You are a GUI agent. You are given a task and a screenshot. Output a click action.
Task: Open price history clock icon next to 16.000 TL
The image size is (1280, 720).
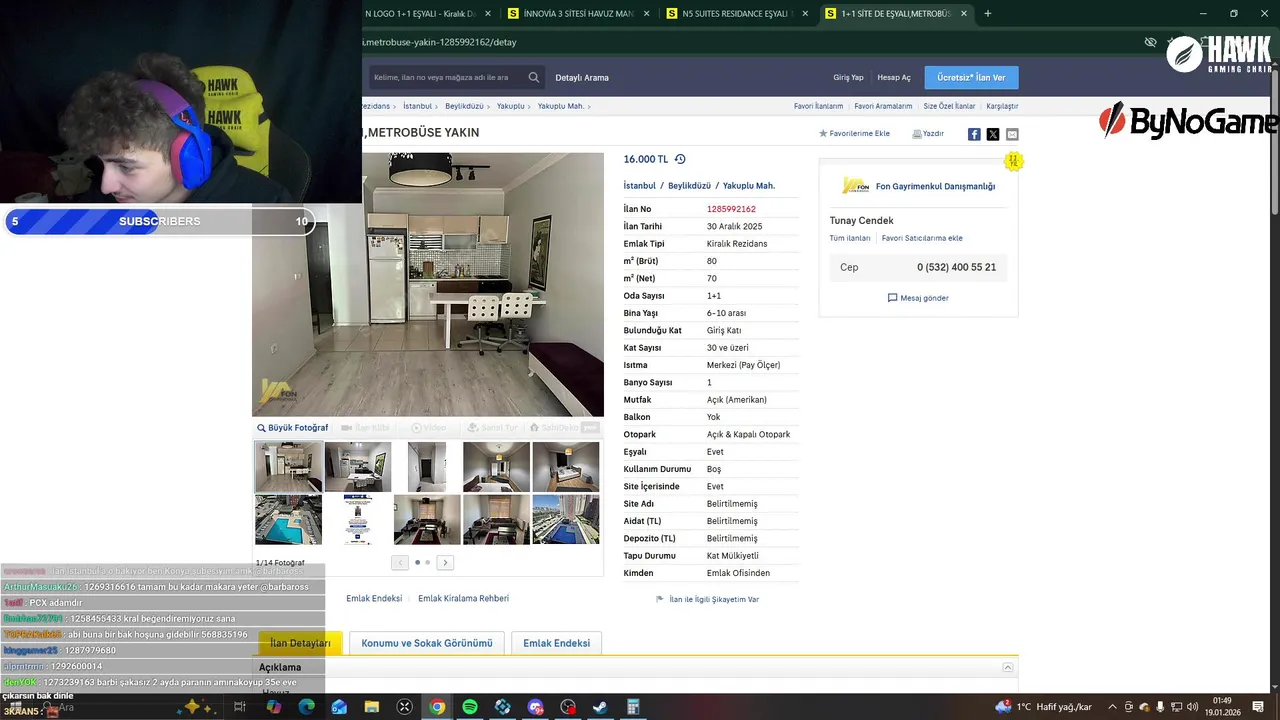(680, 159)
